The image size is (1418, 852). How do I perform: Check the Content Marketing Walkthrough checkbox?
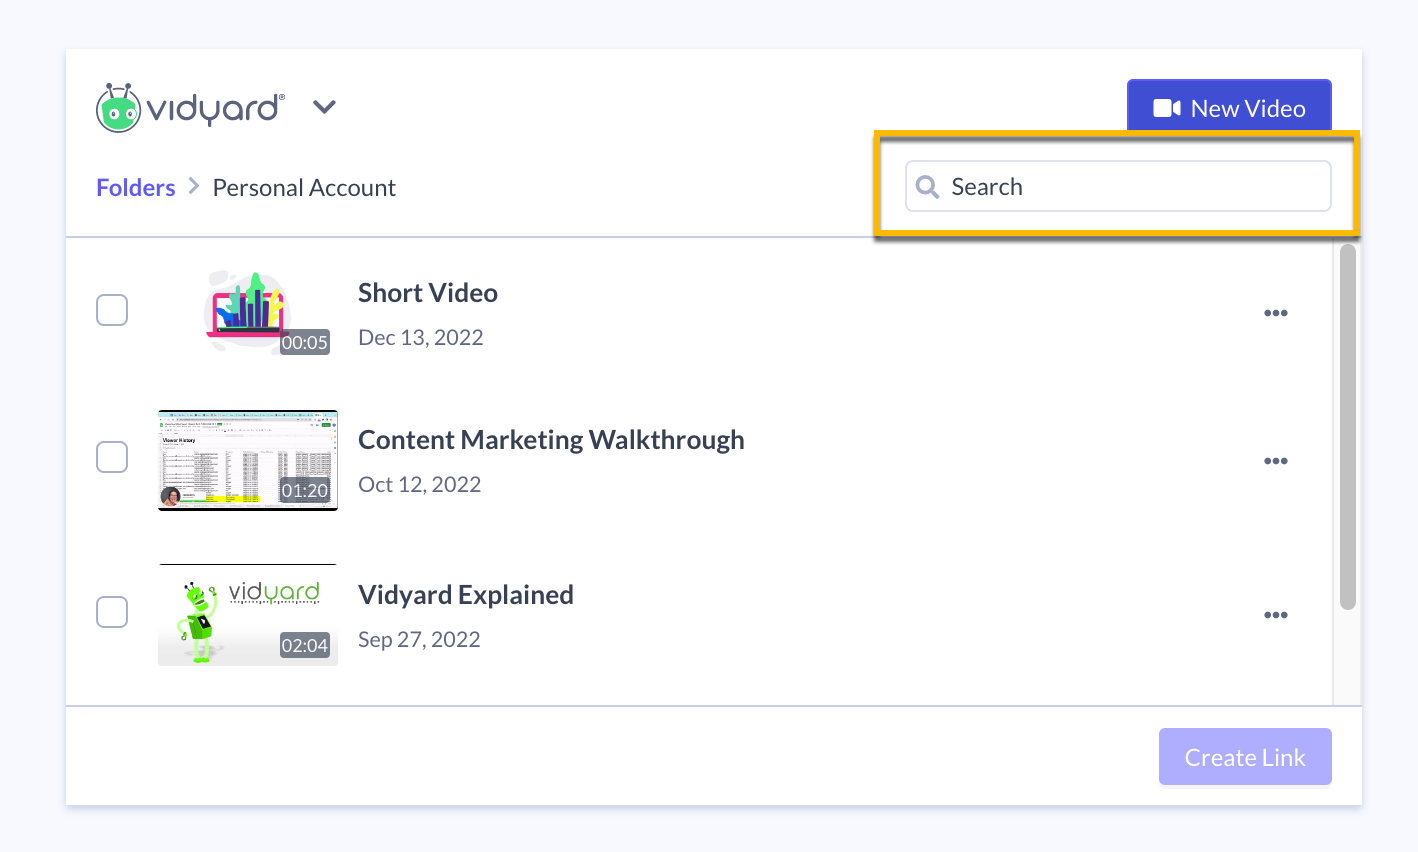[x=112, y=457]
